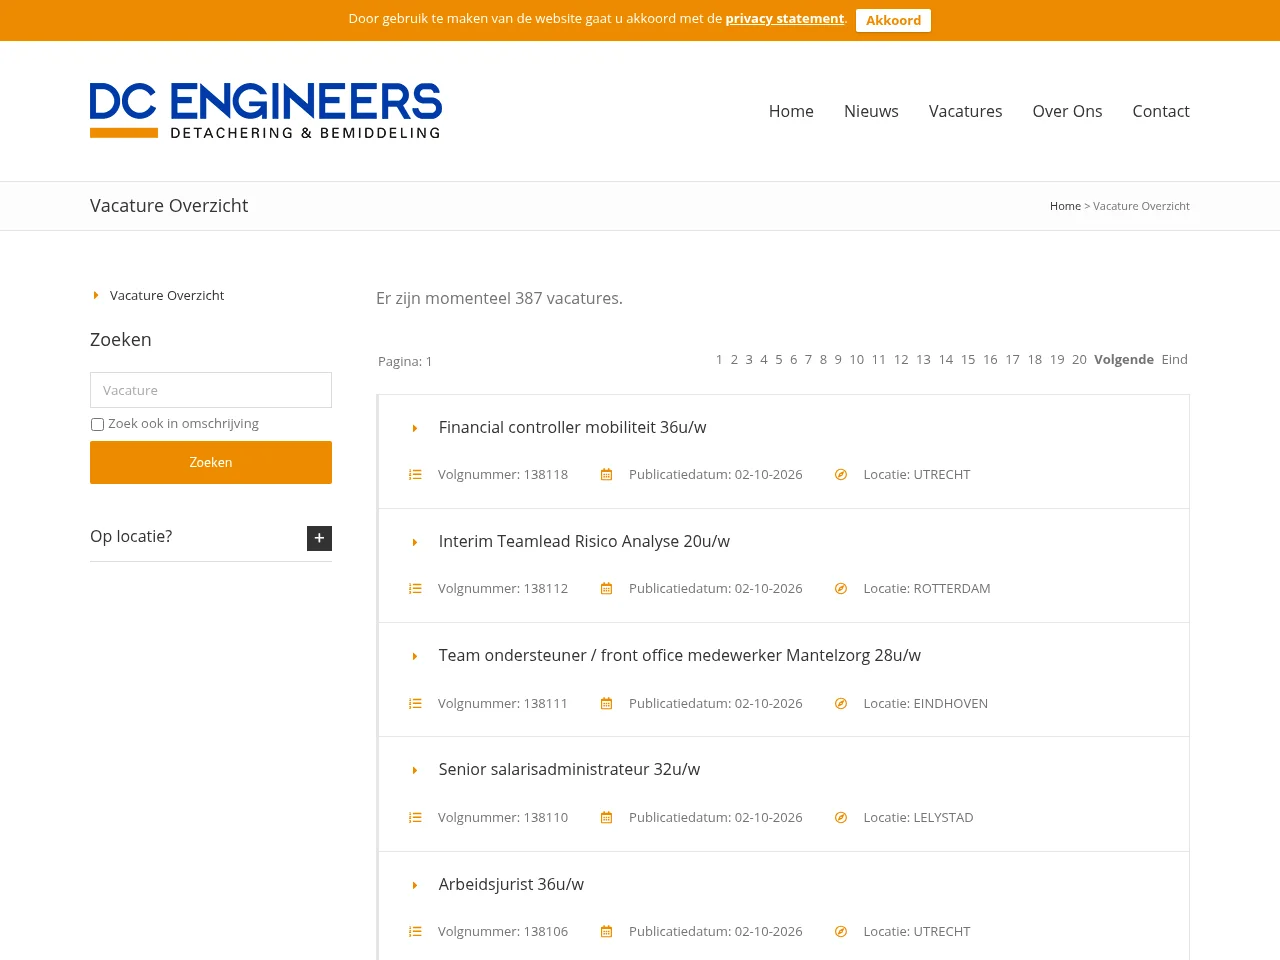This screenshot has height=960, width=1280.
Task: Open the Home menu item
Action: click(791, 111)
